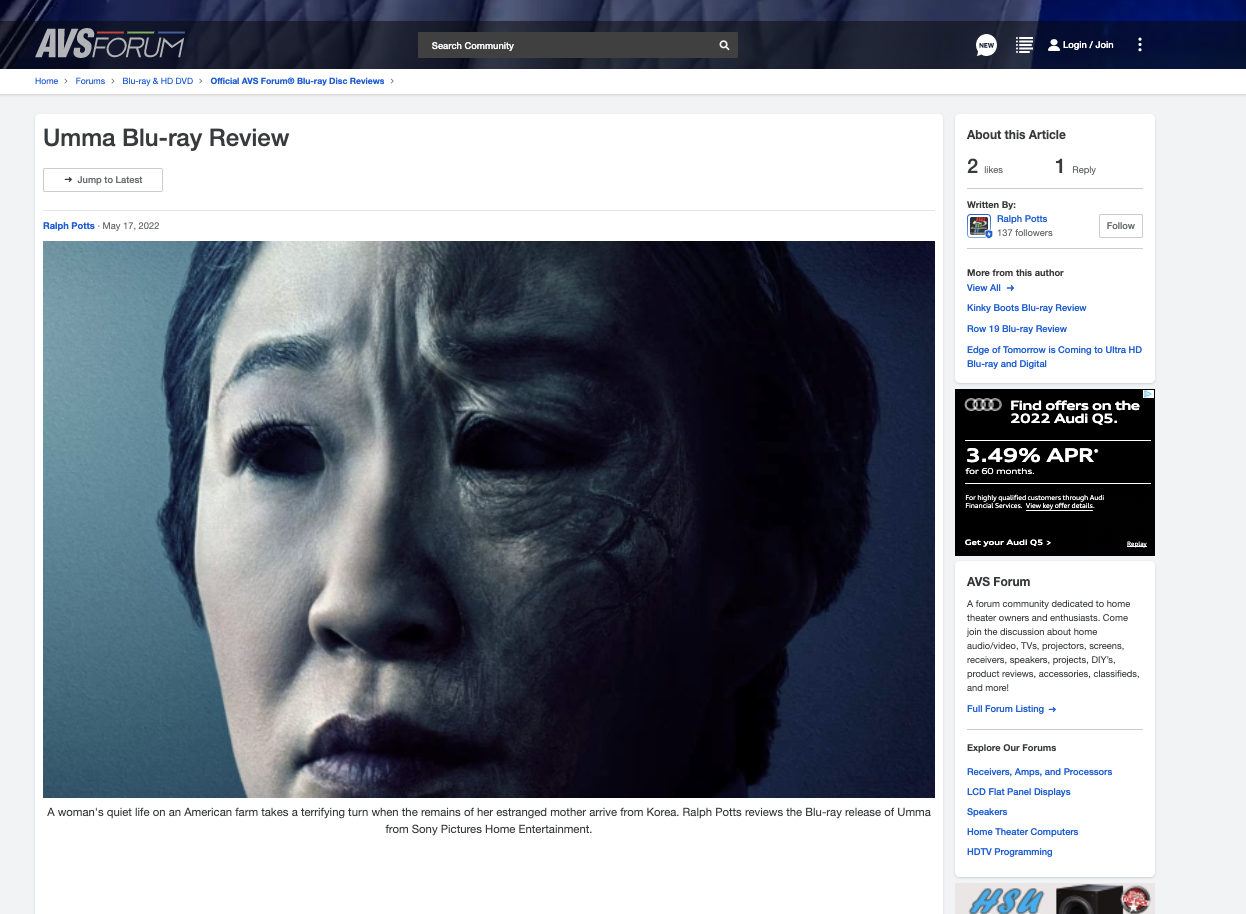
Task: Open Row 19 Blu-ray Review link
Action: (1017, 329)
